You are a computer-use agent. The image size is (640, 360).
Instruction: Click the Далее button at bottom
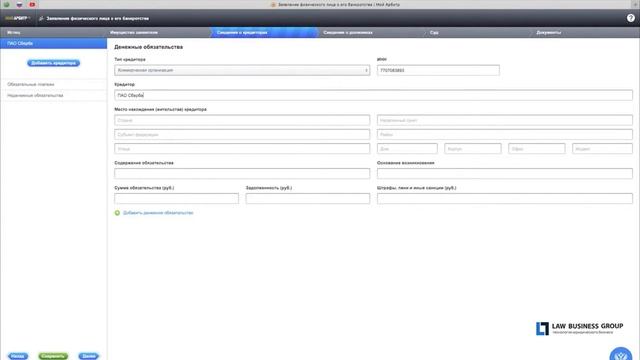89,356
